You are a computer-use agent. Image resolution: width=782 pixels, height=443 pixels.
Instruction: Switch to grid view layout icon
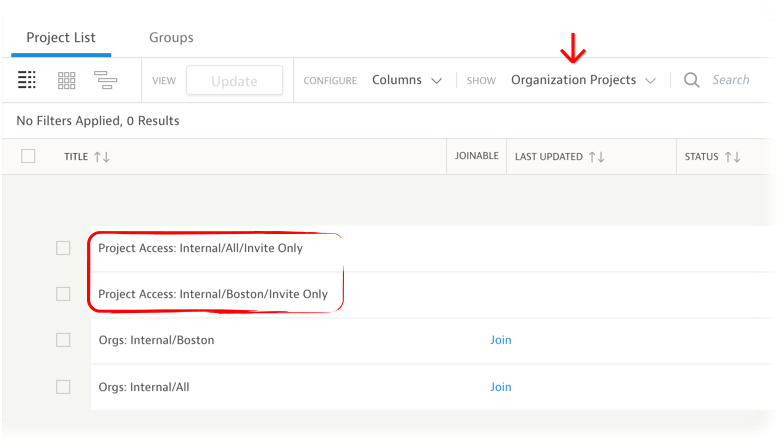tap(66, 80)
